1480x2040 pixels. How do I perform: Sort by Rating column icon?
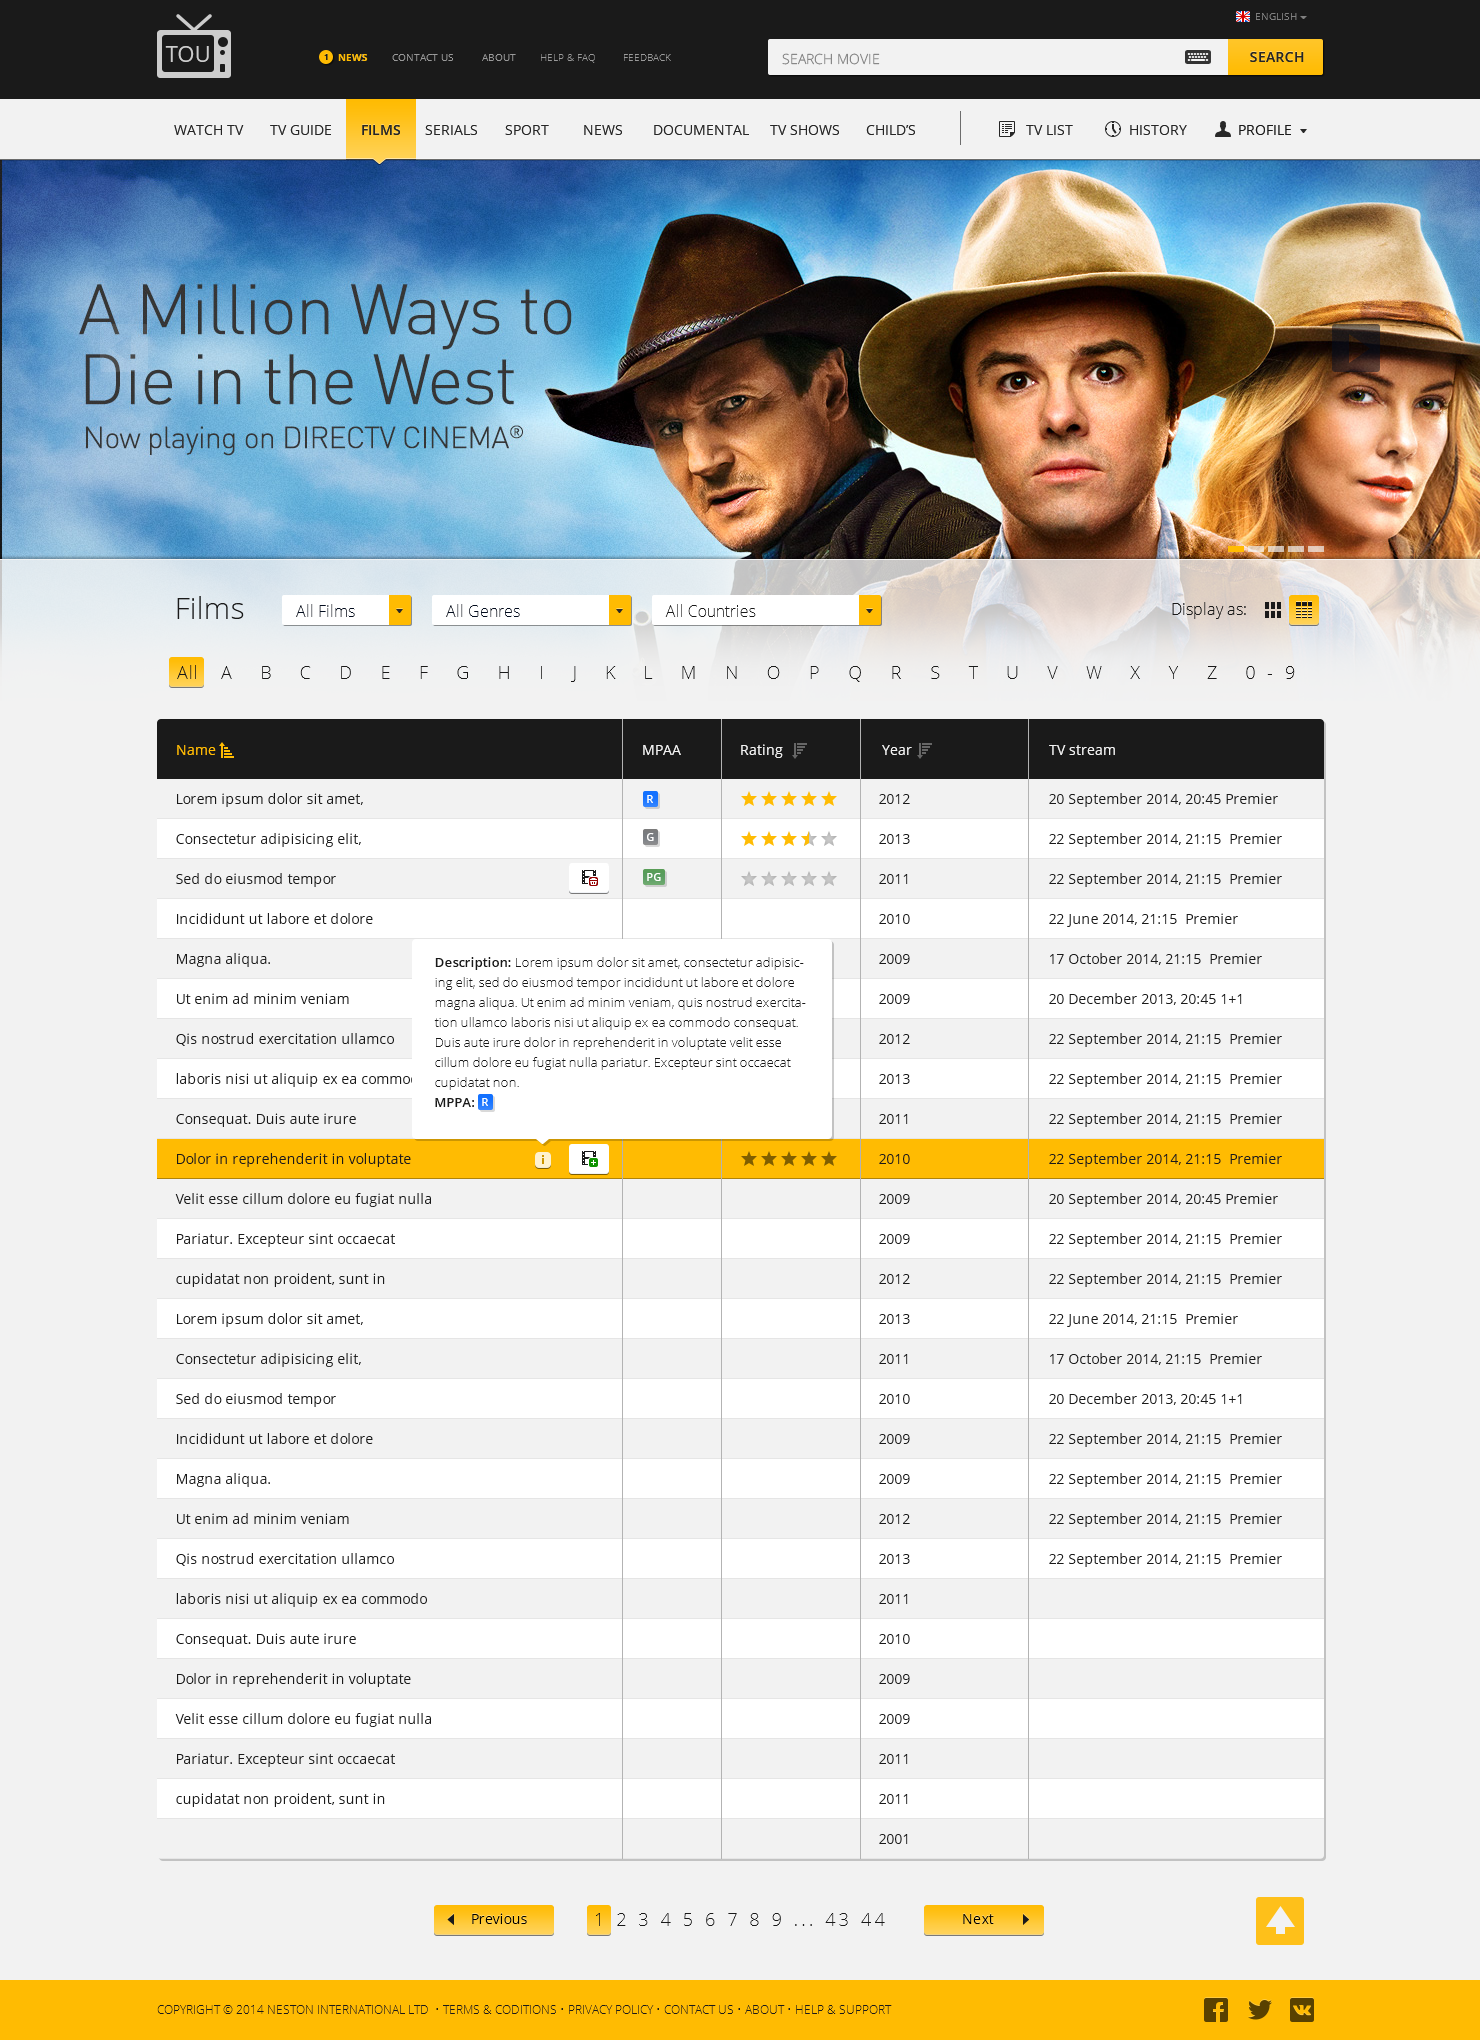tap(799, 750)
